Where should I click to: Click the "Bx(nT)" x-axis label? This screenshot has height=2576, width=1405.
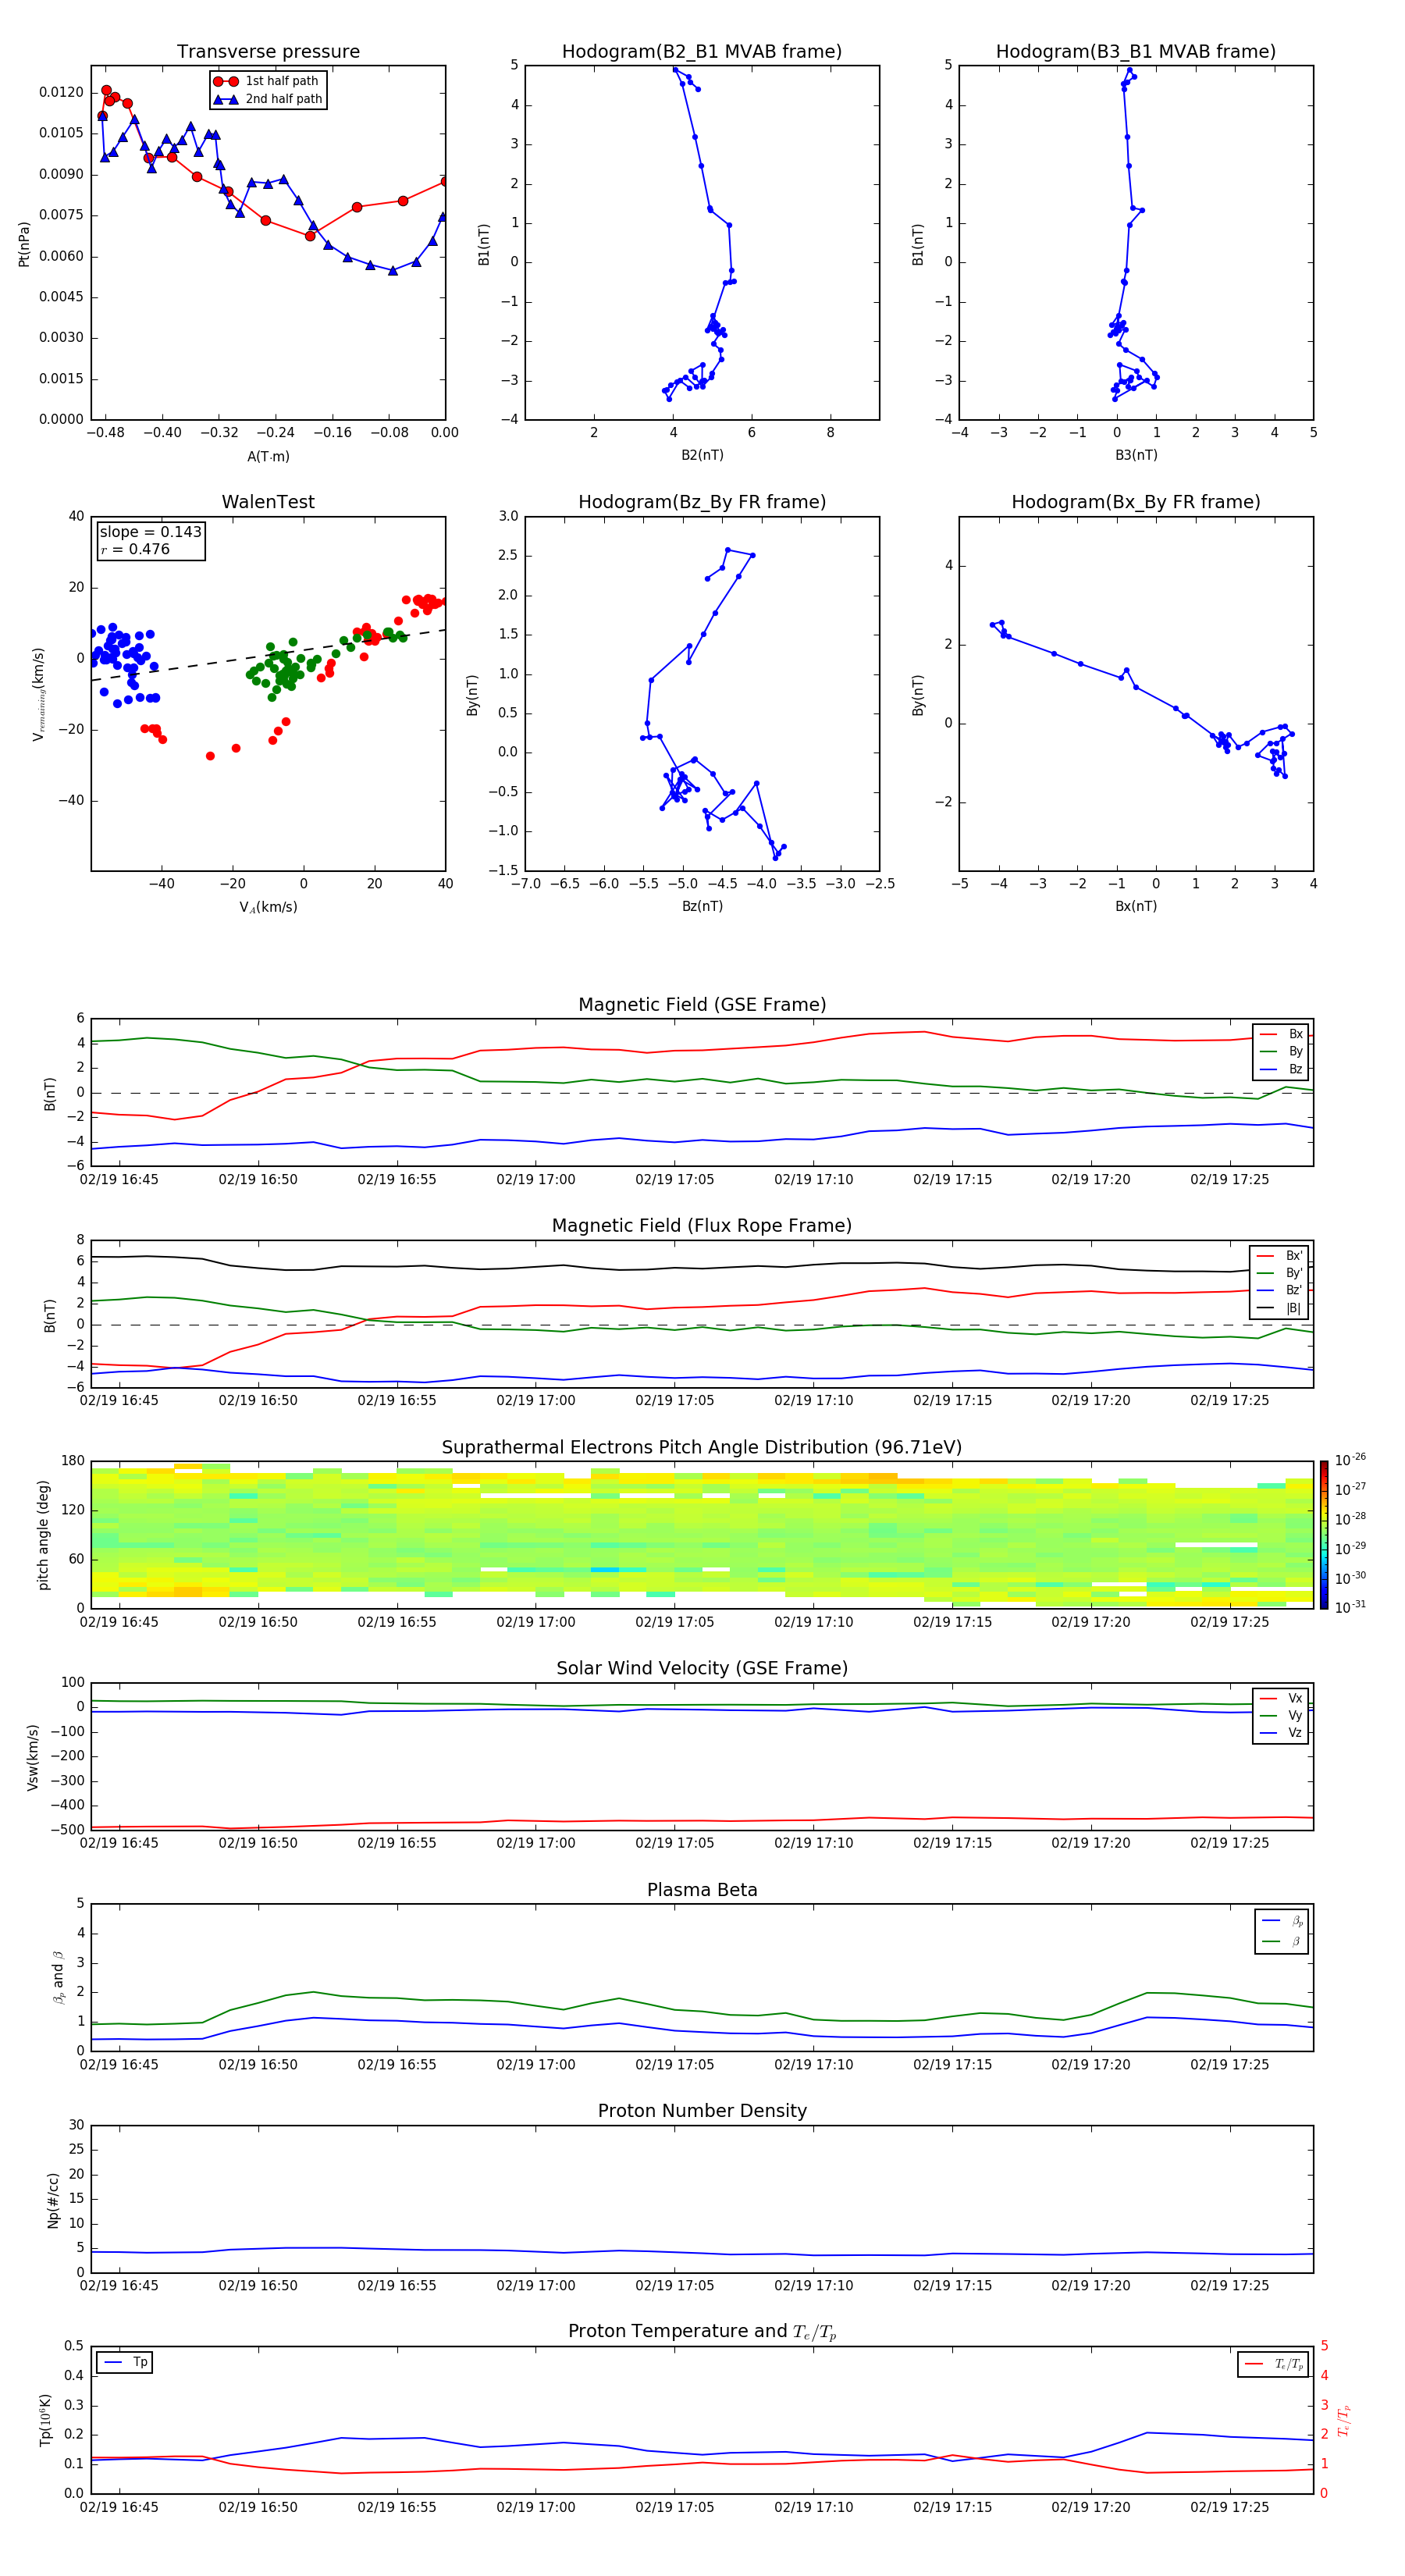1136,906
